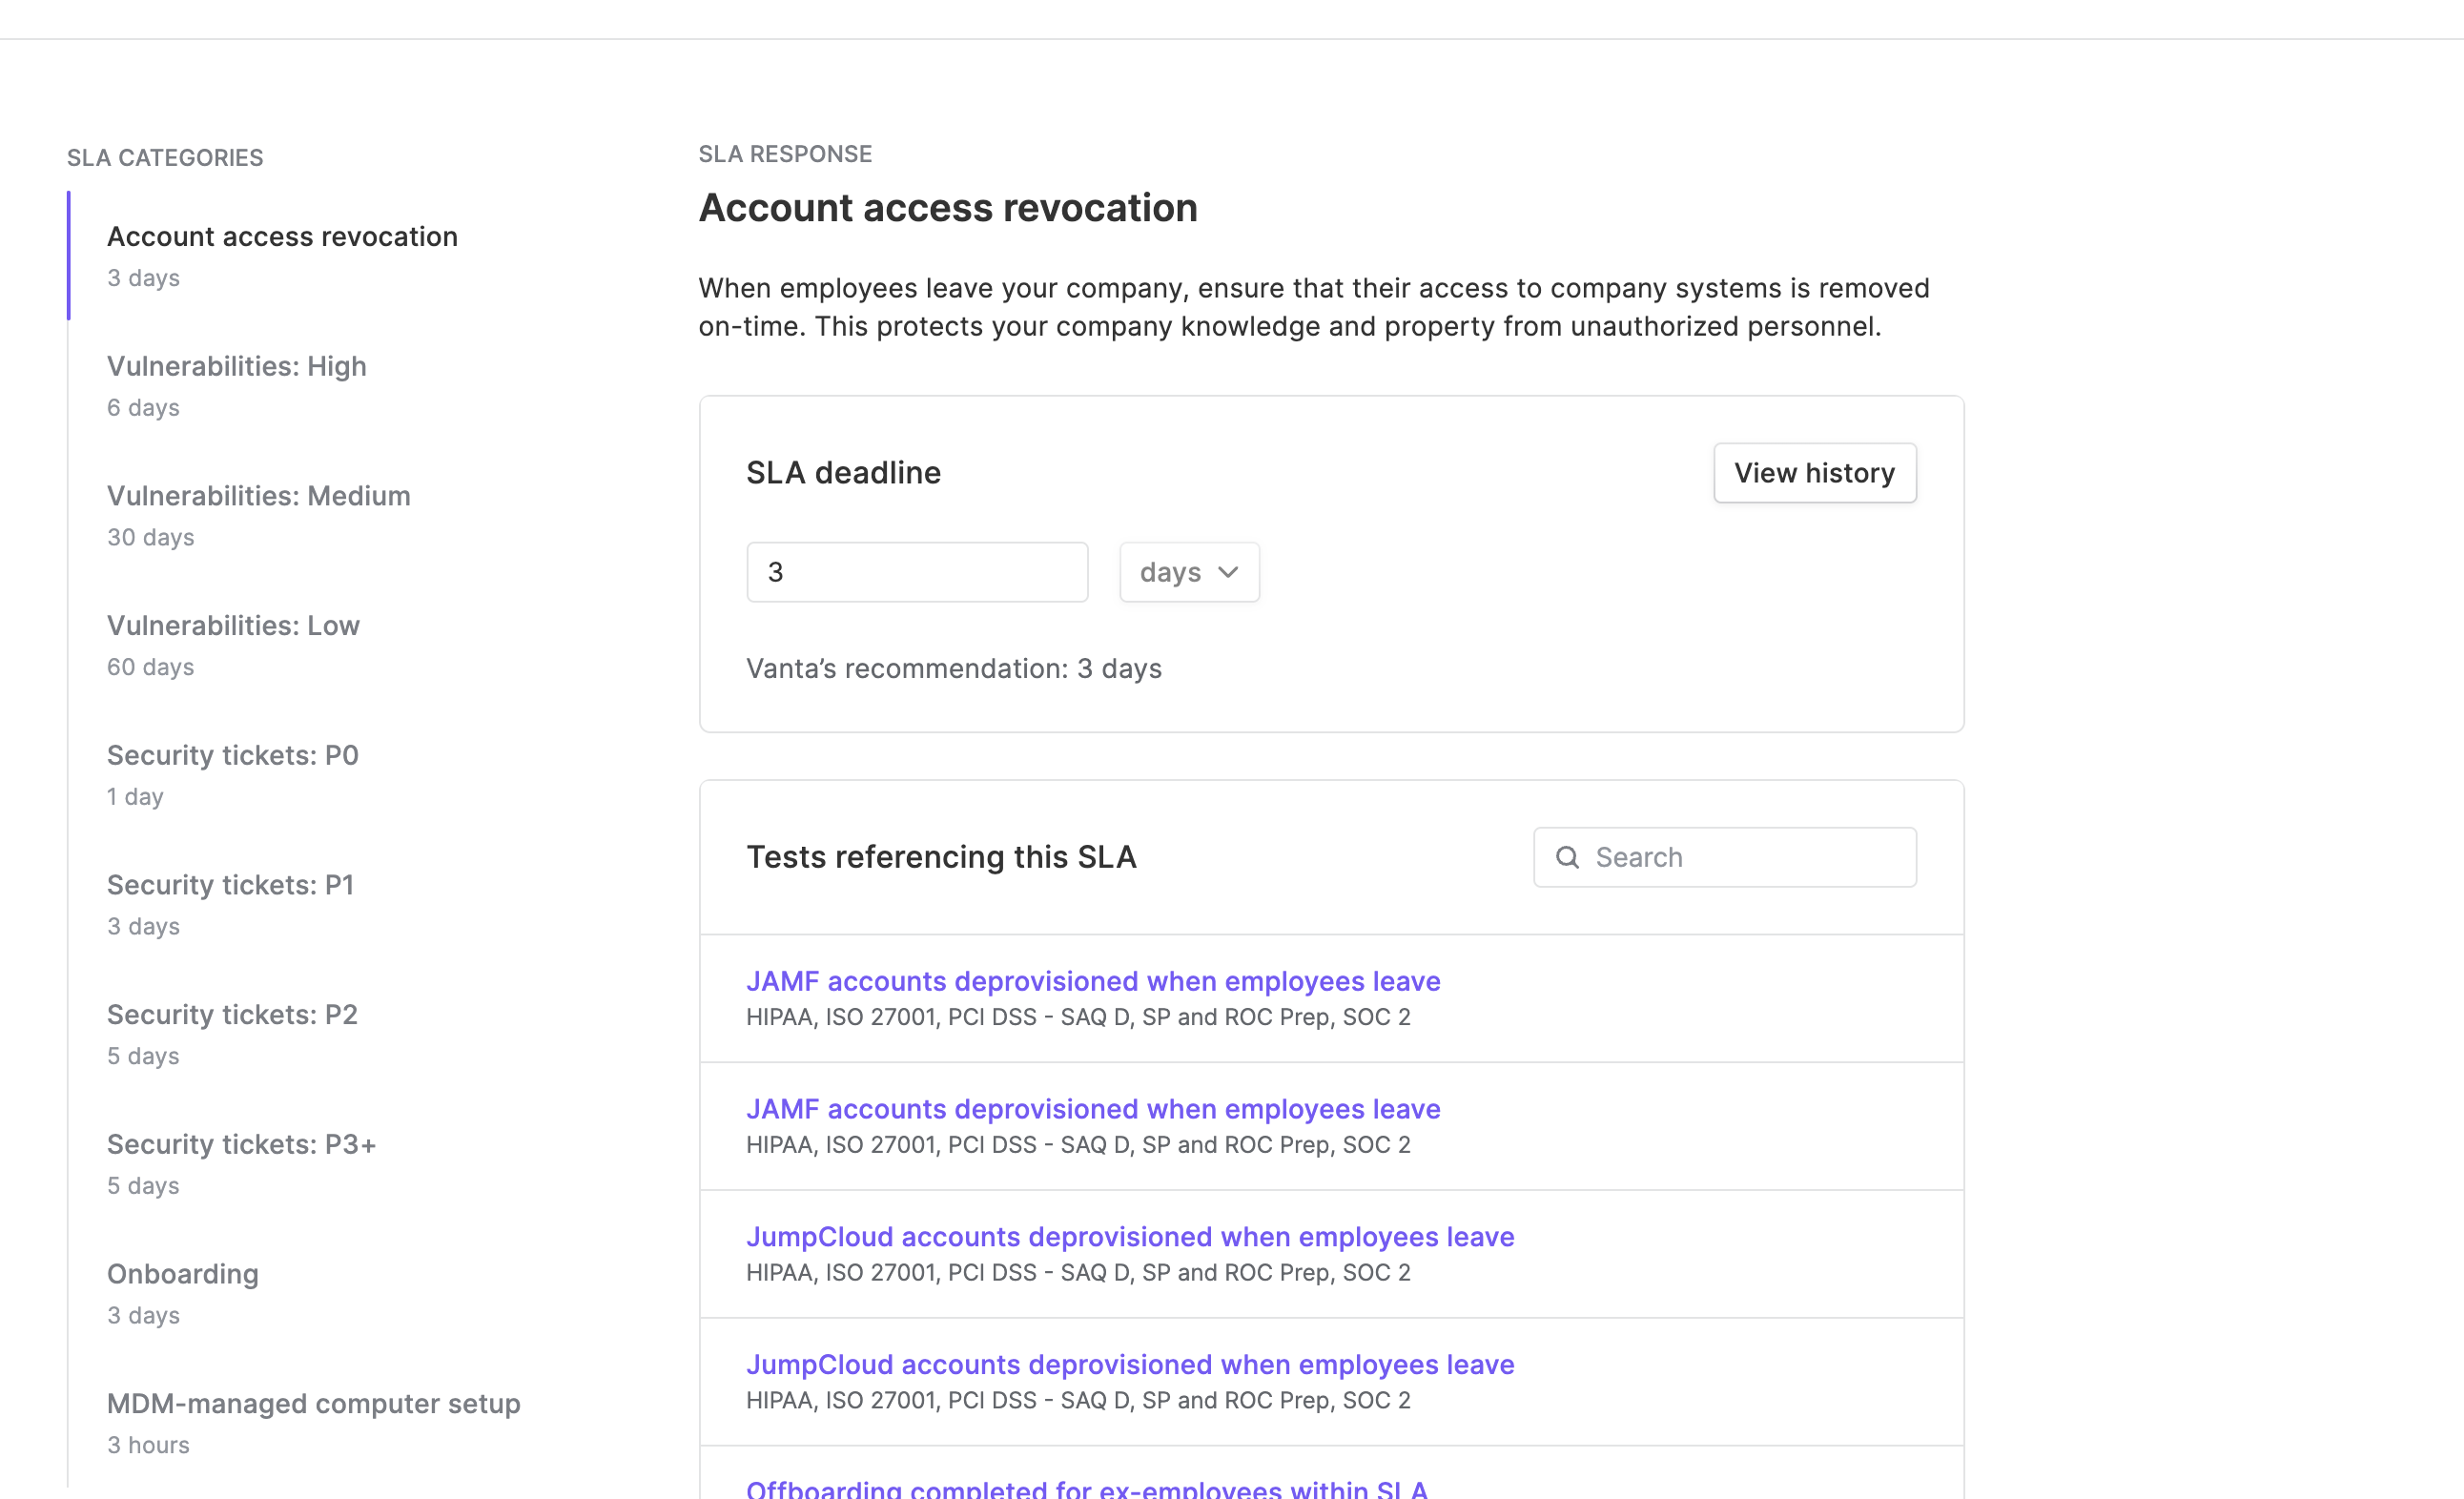Open first JumpCloud accounts deprovisioned link
The width and height of the screenshot is (2464, 1499).
[x=1130, y=1237]
